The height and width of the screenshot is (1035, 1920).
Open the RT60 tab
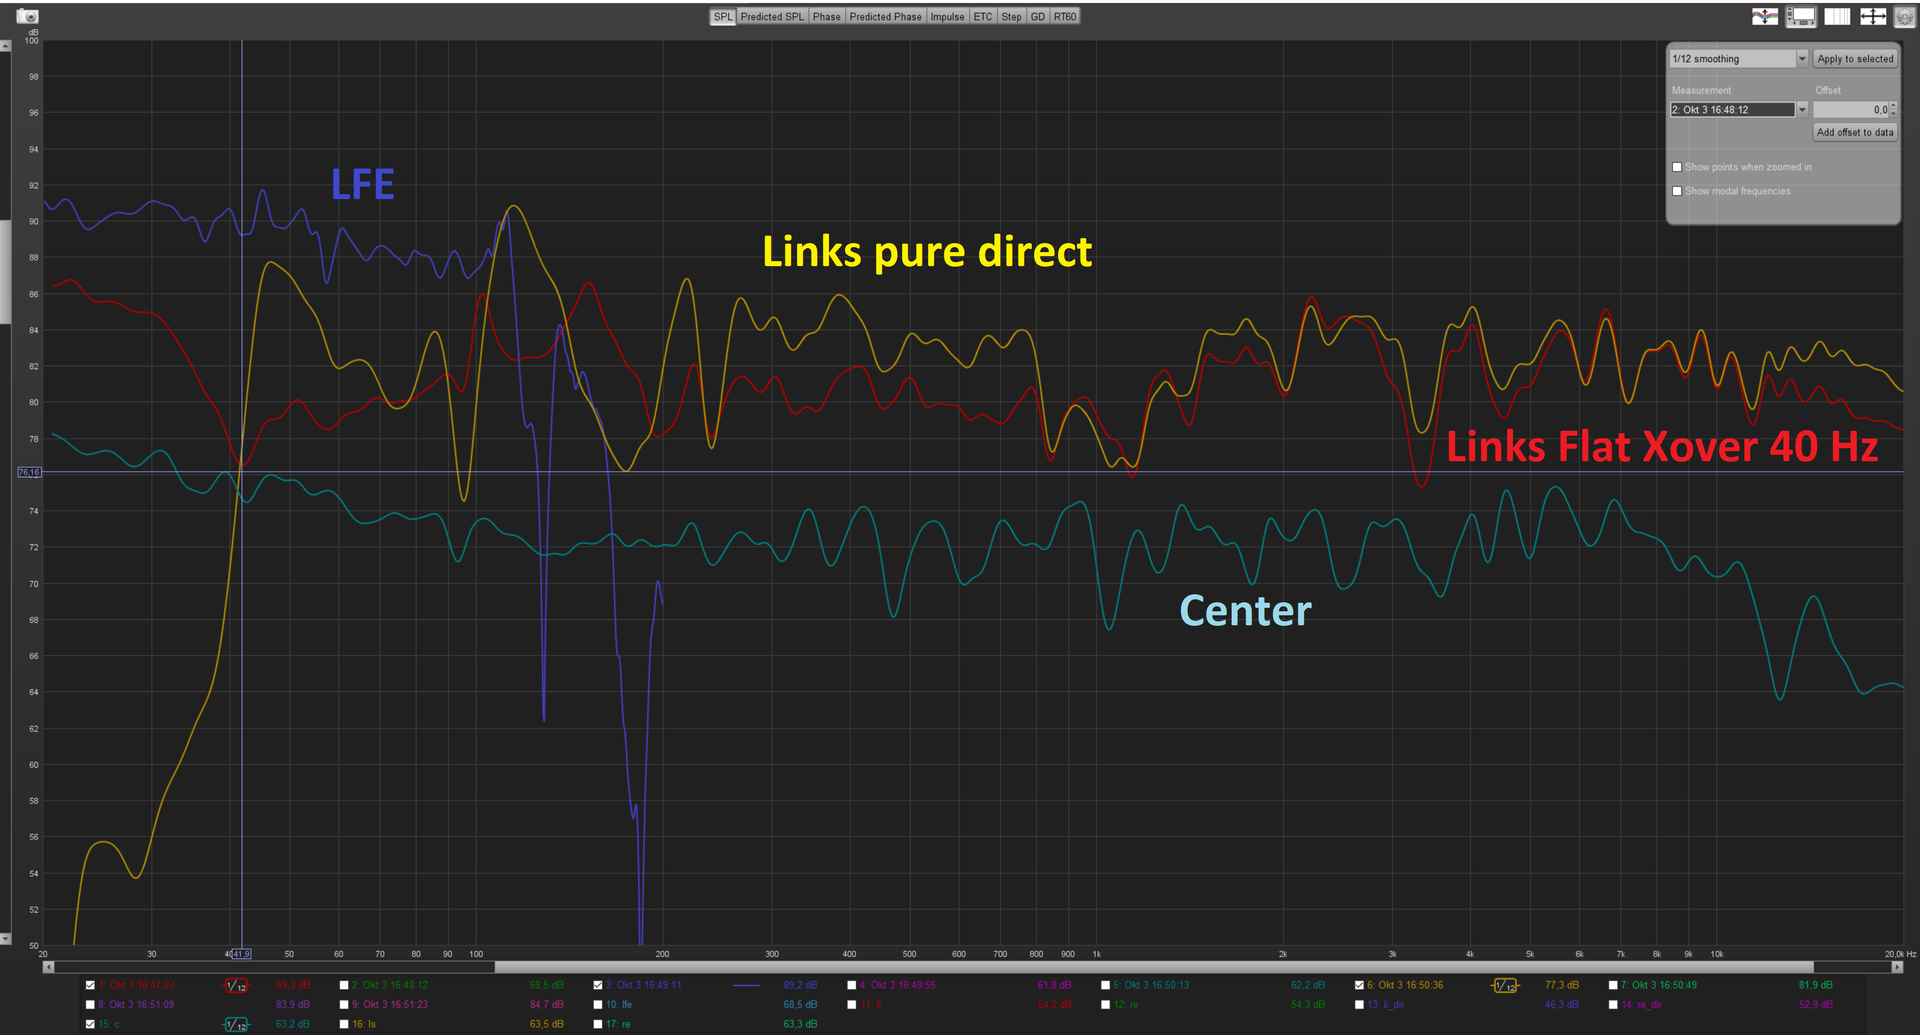(1064, 17)
